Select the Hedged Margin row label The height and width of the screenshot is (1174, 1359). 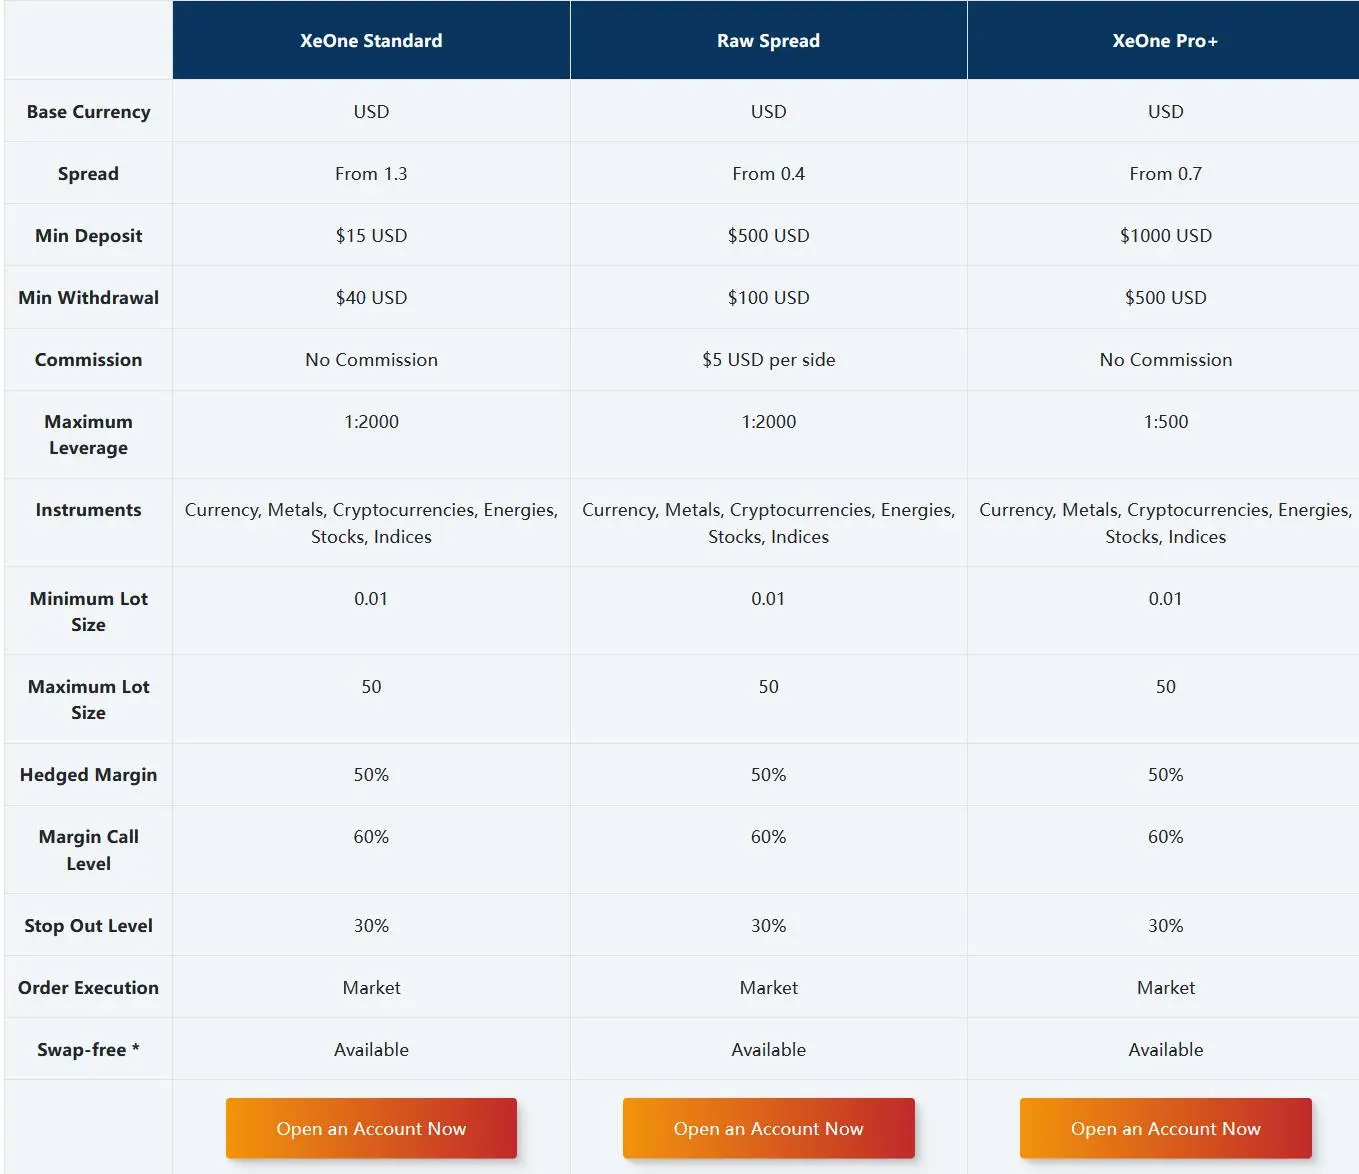tap(88, 775)
